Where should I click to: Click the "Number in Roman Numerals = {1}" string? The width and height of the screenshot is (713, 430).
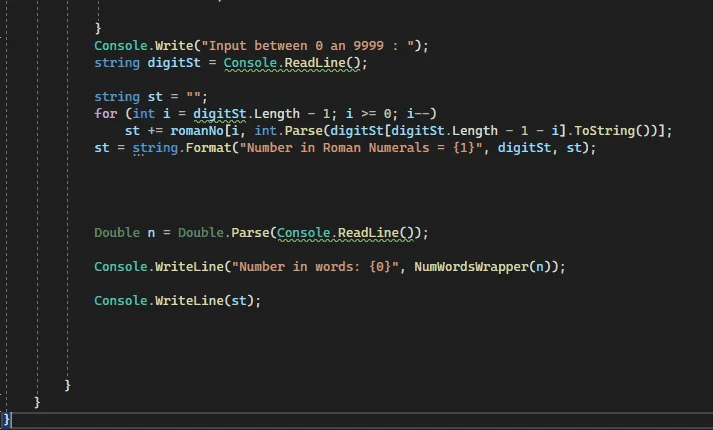pyautogui.click(x=361, y=148)
